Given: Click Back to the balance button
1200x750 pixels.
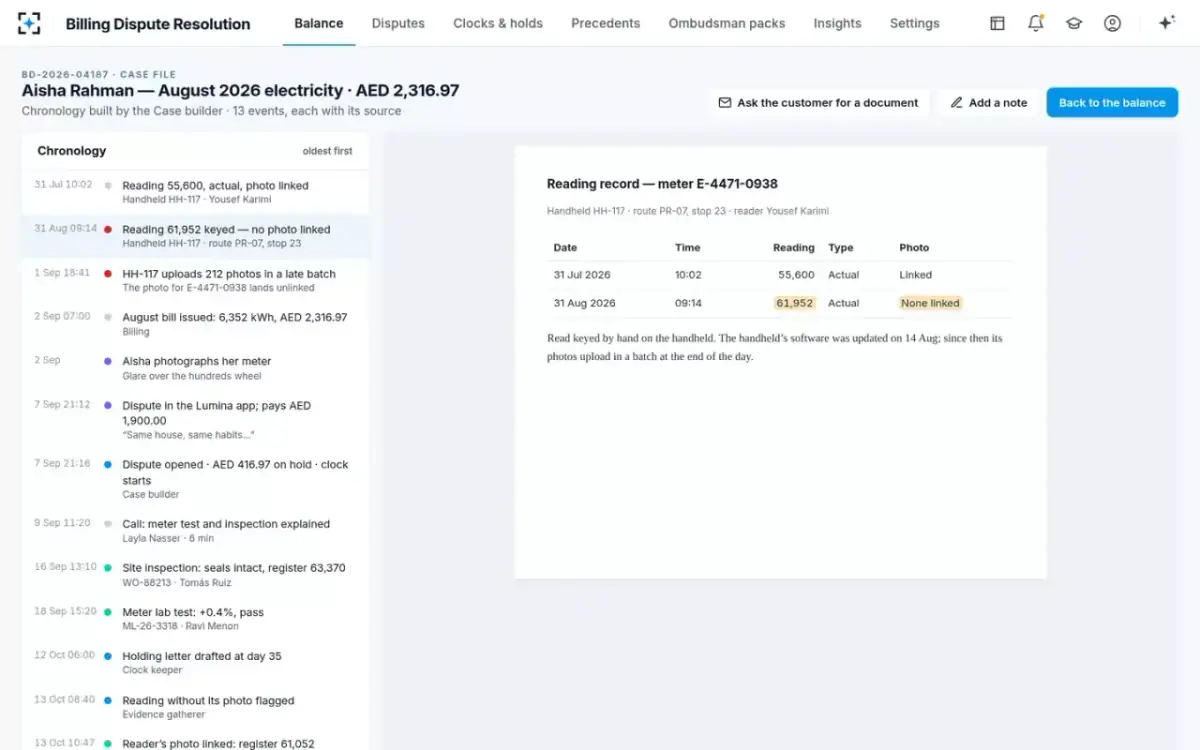Looking at the screenshot, I should 1112,103.
